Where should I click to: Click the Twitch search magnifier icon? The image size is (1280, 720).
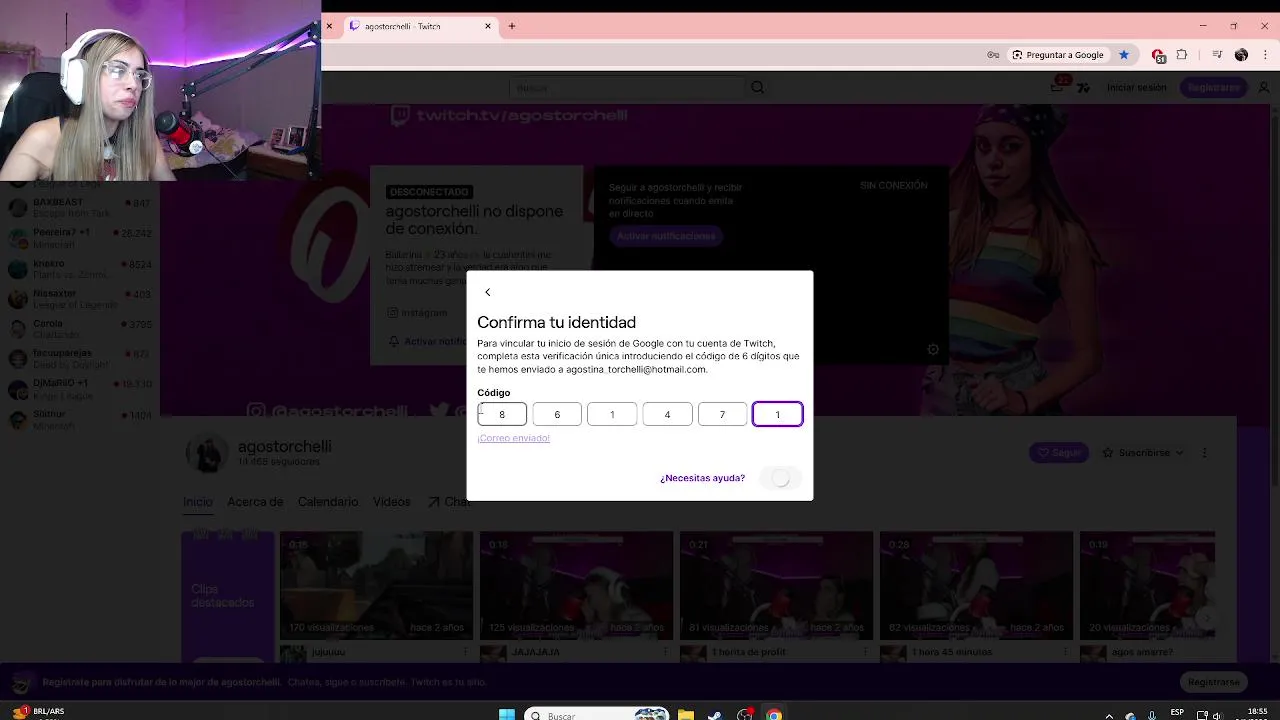pyautogui.click(x=757, y=87)
